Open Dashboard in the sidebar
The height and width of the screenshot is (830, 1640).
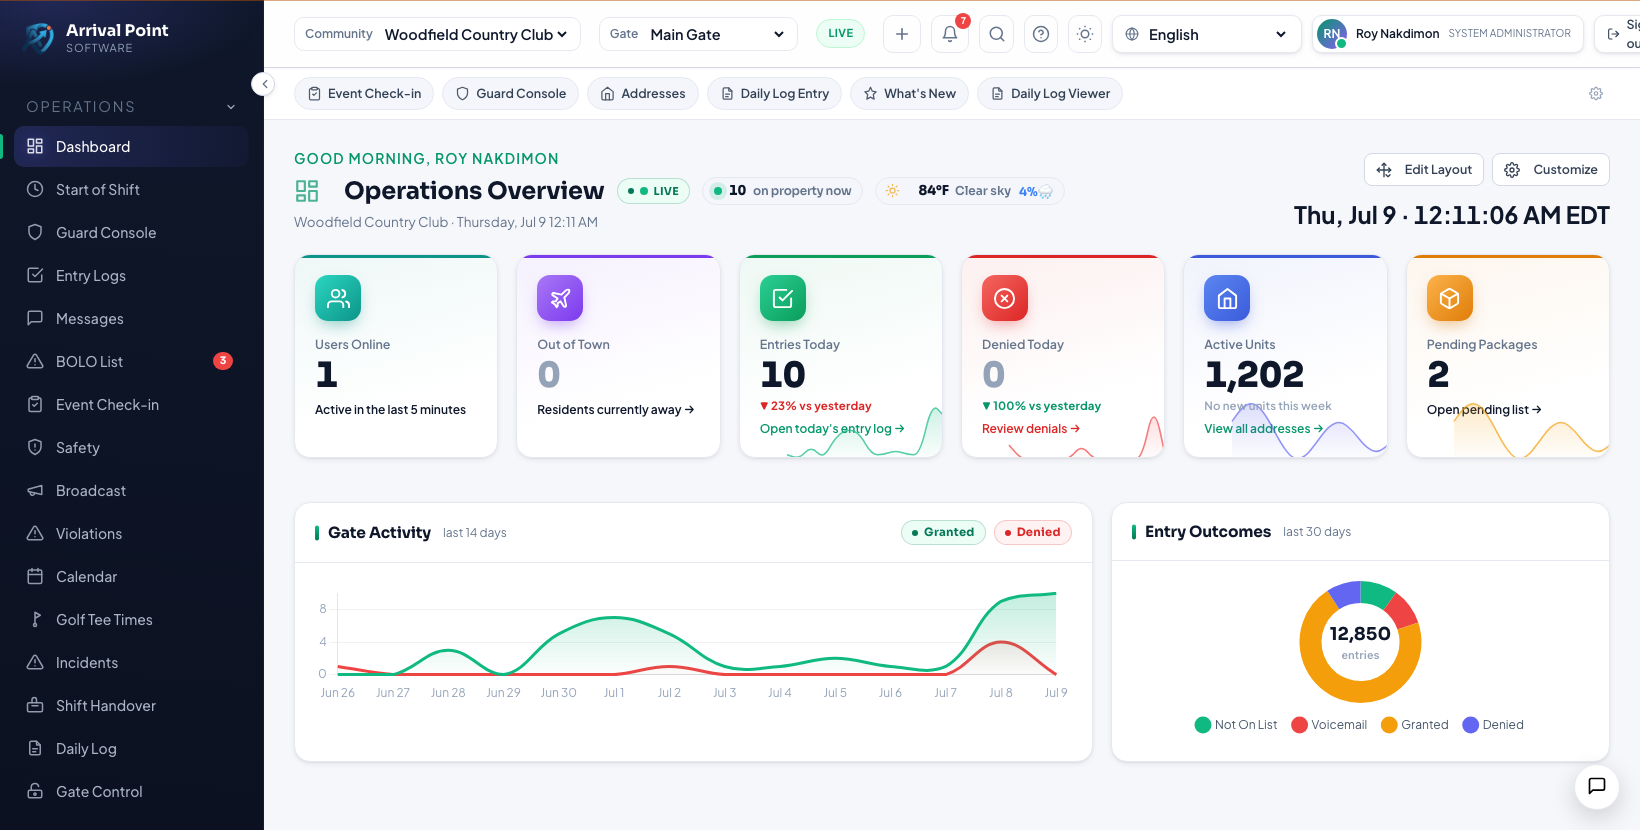(x=131, y=147)
